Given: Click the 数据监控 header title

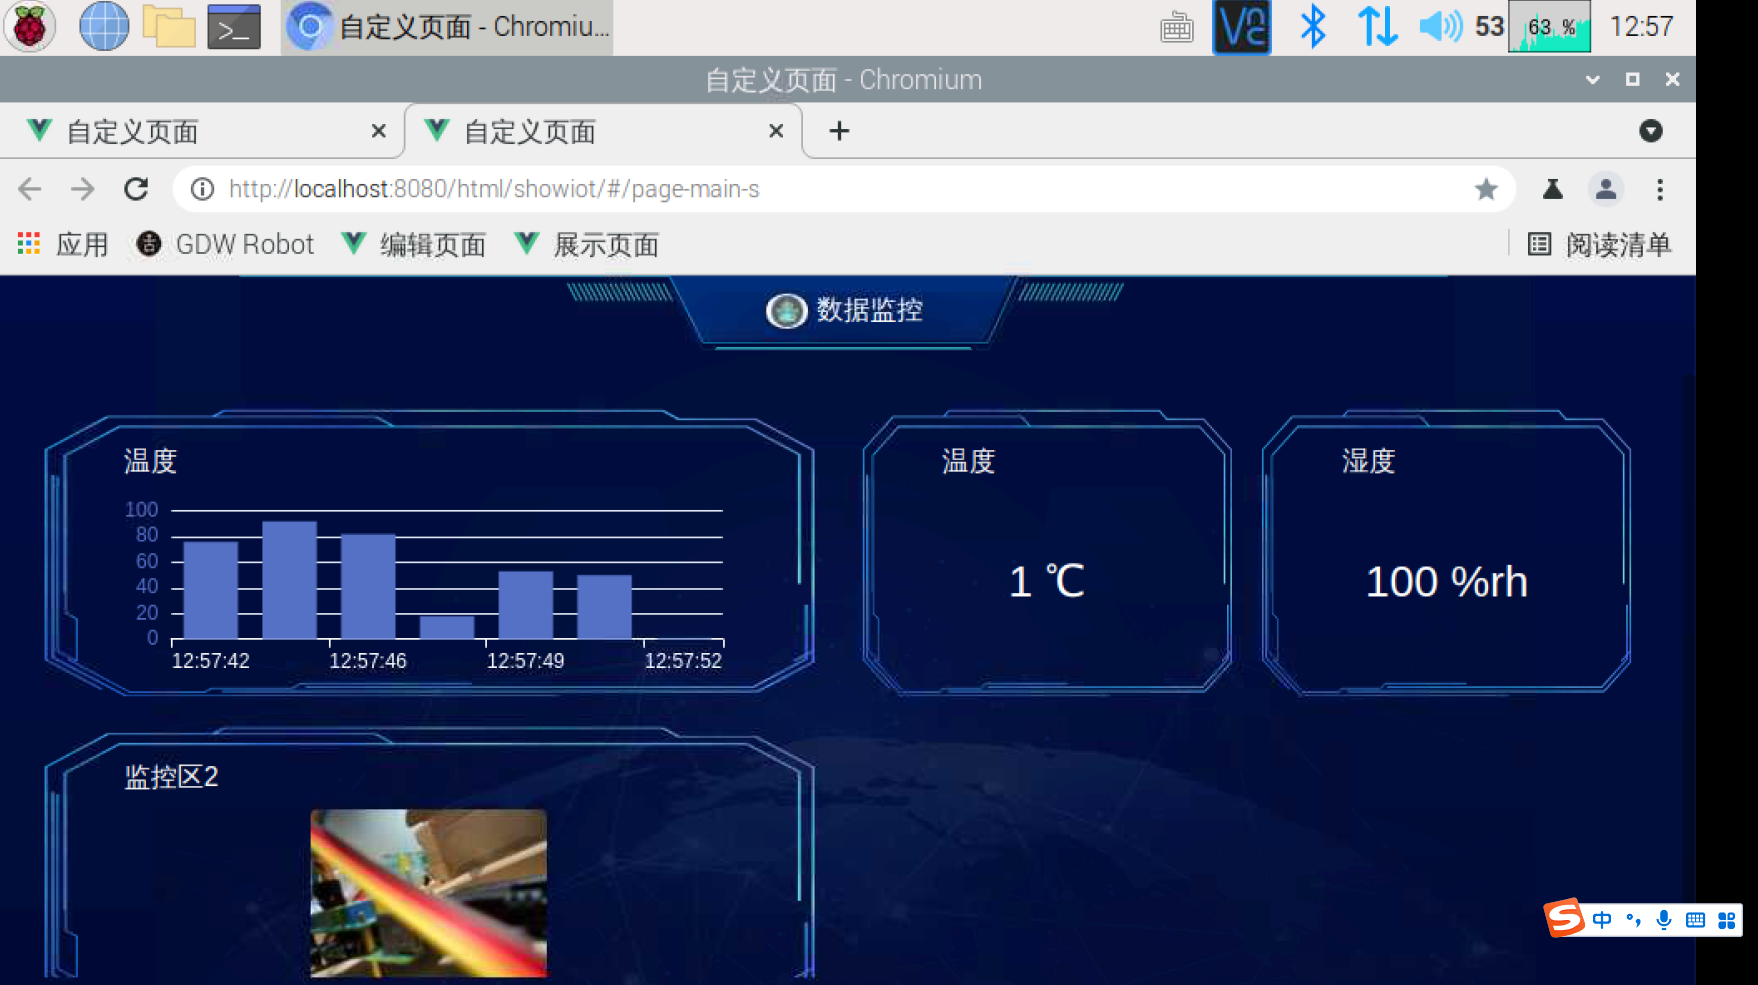Looking at the screenshot, I should 869,310.
